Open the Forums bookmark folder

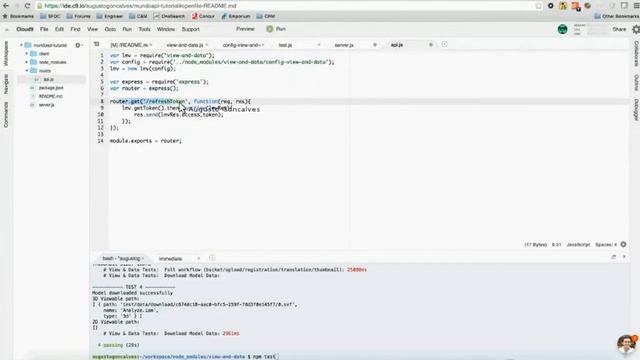78,16
